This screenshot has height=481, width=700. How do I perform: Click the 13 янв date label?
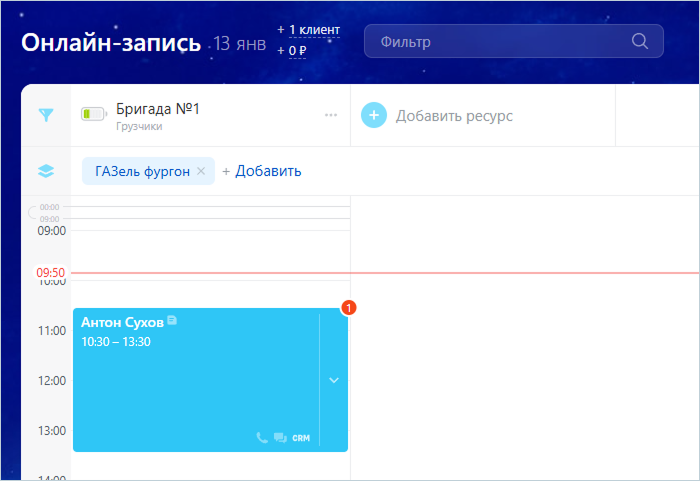tap(240, 44)
